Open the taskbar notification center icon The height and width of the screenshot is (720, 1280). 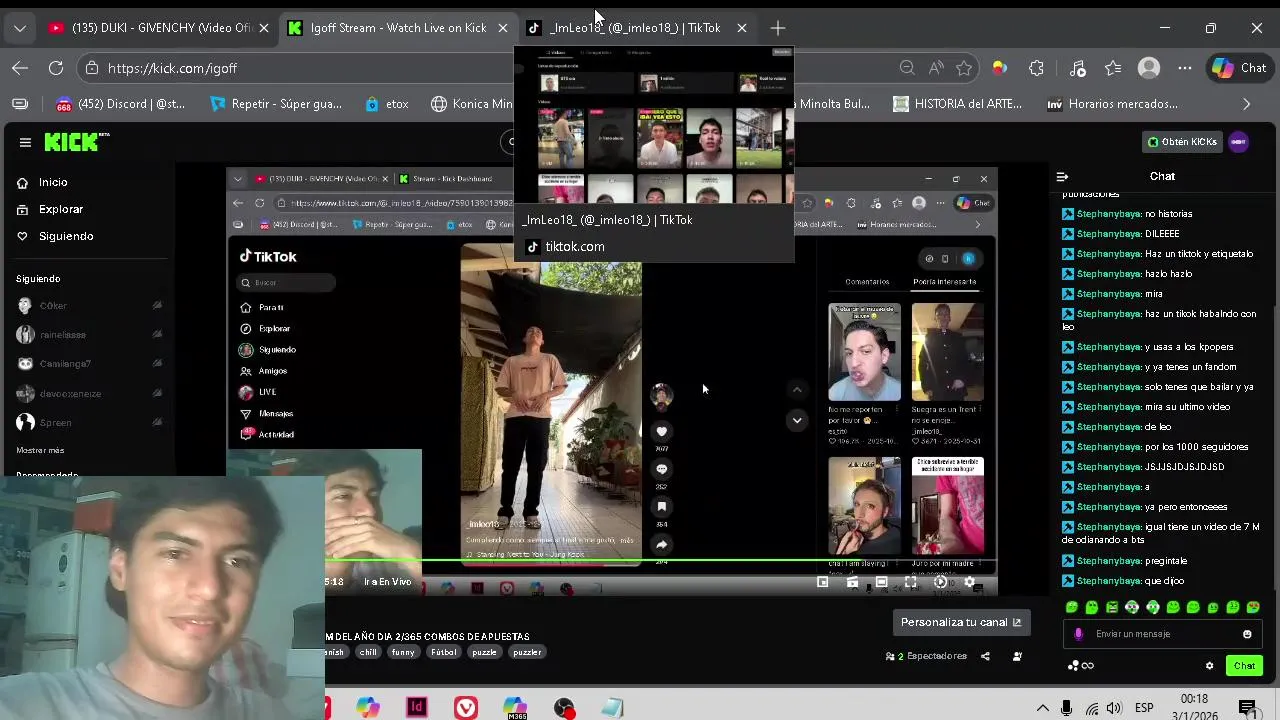coord(1247,708)
